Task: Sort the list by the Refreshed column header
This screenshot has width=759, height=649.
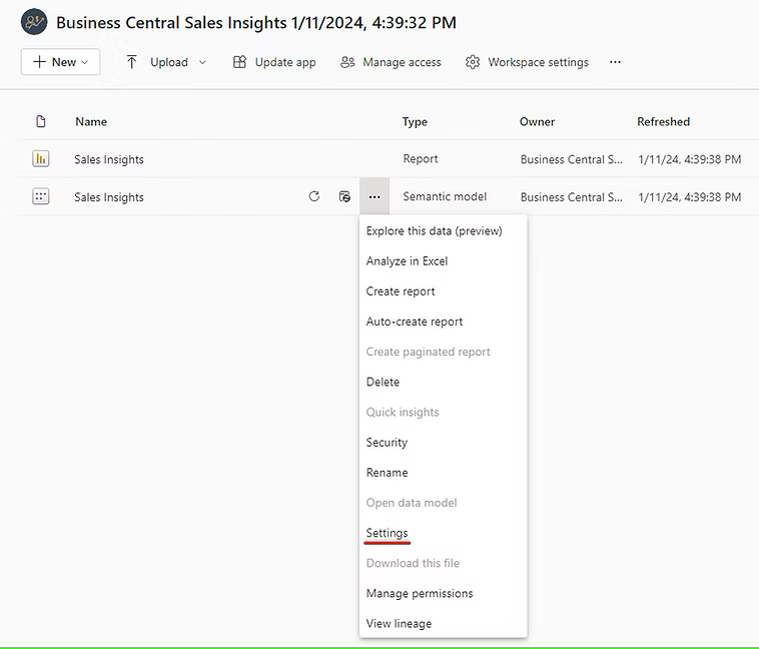Action: tap(663, 122)
